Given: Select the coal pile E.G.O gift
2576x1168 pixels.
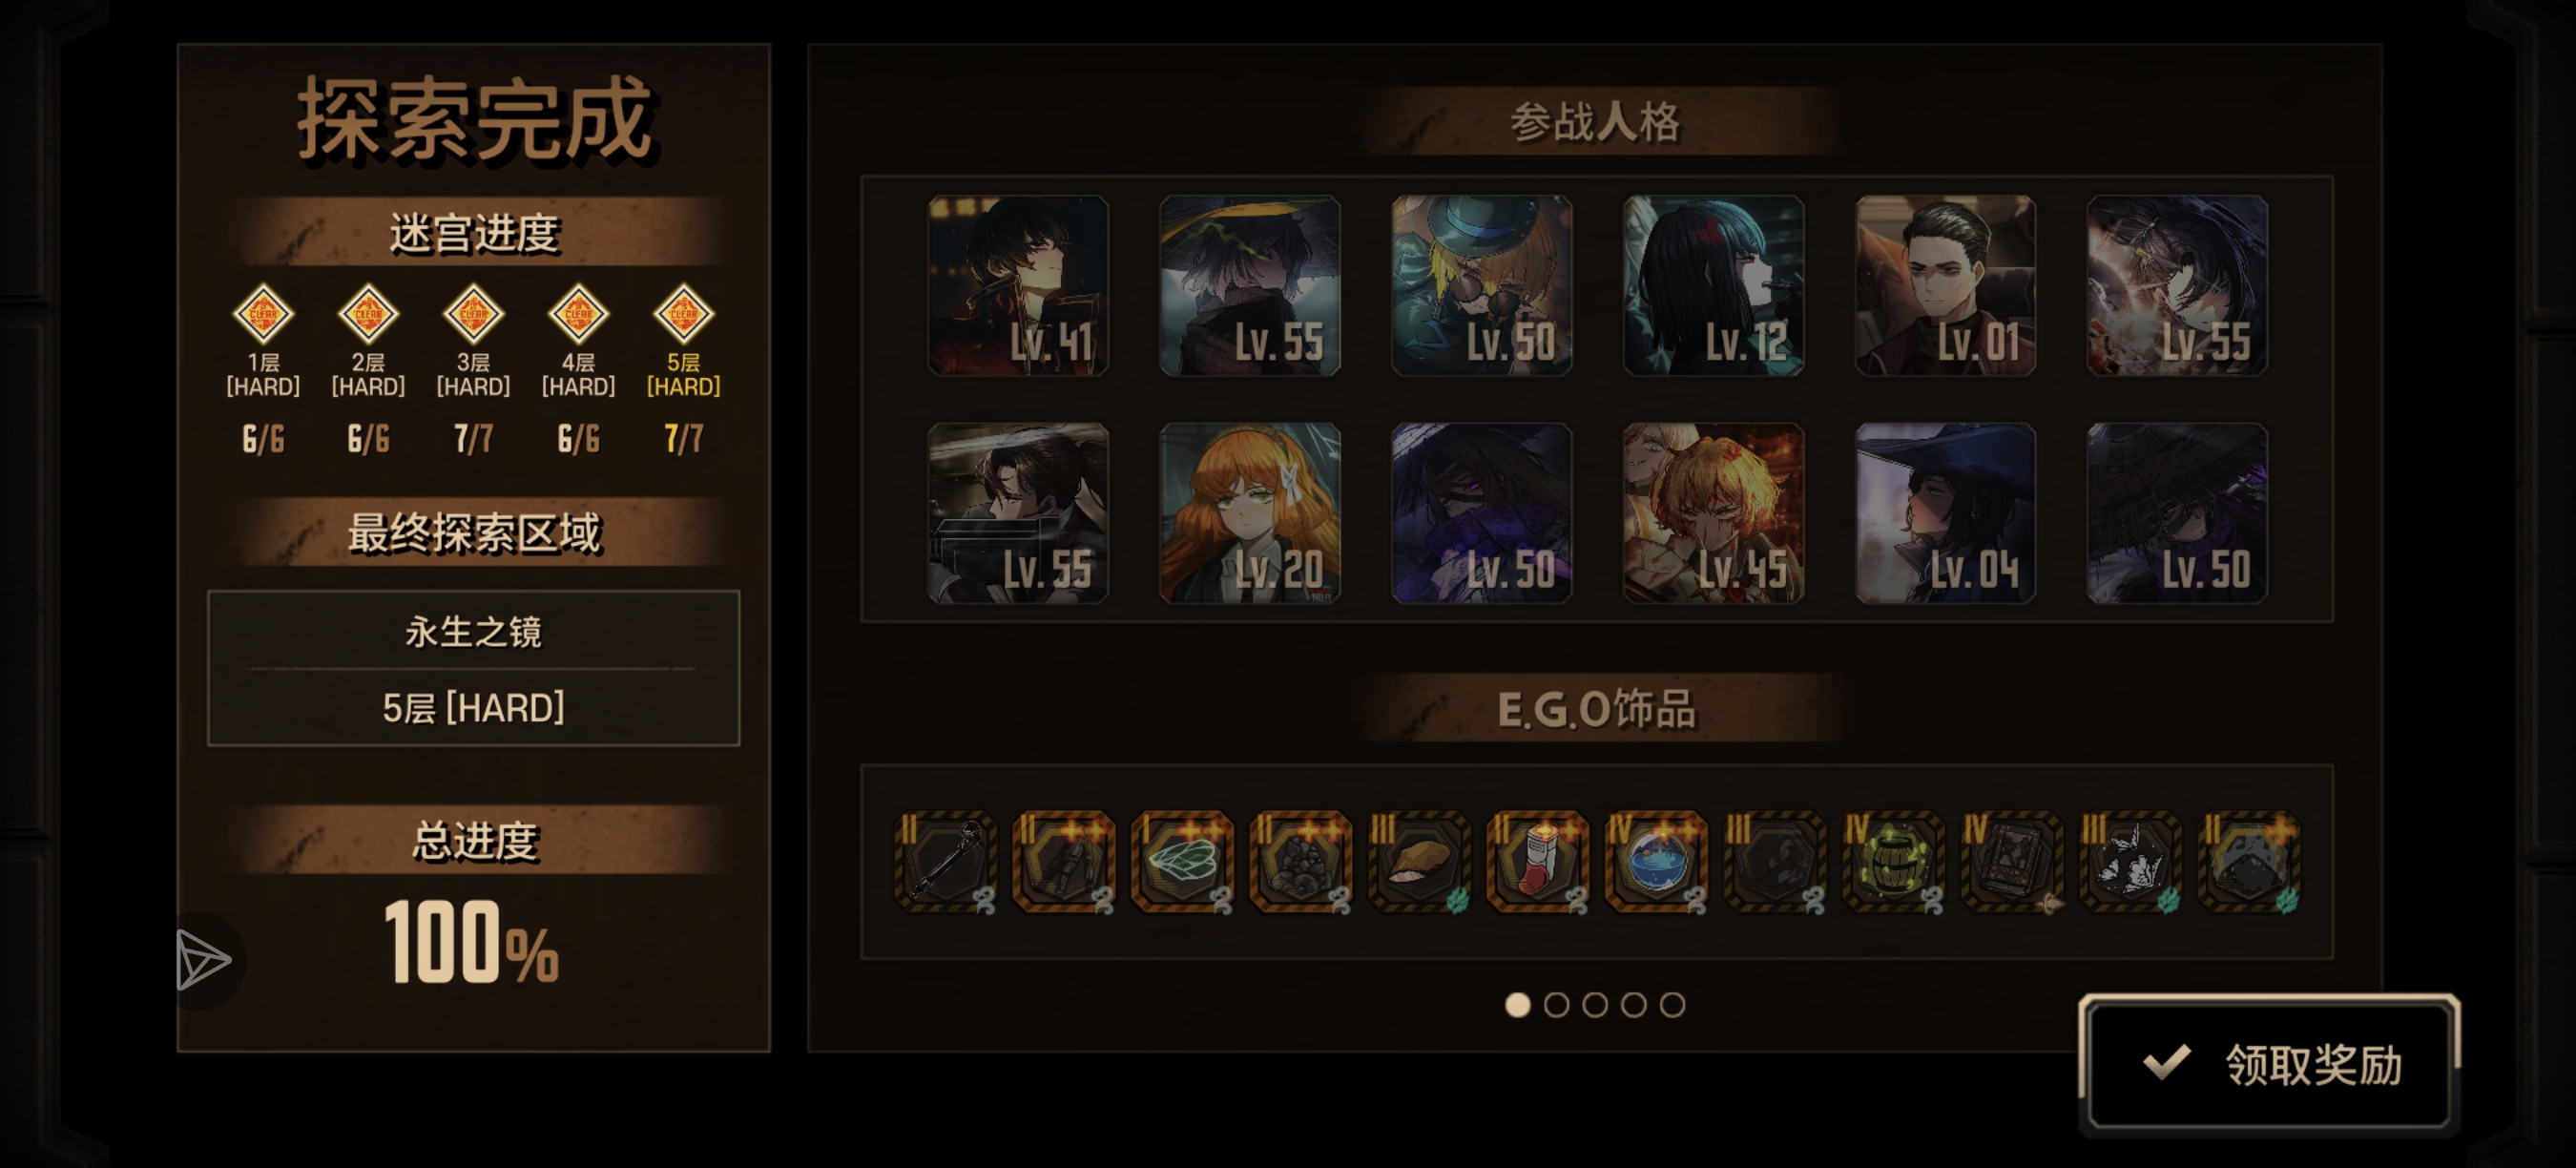Looking at the screenshot, I should [x=1300, y=861].
